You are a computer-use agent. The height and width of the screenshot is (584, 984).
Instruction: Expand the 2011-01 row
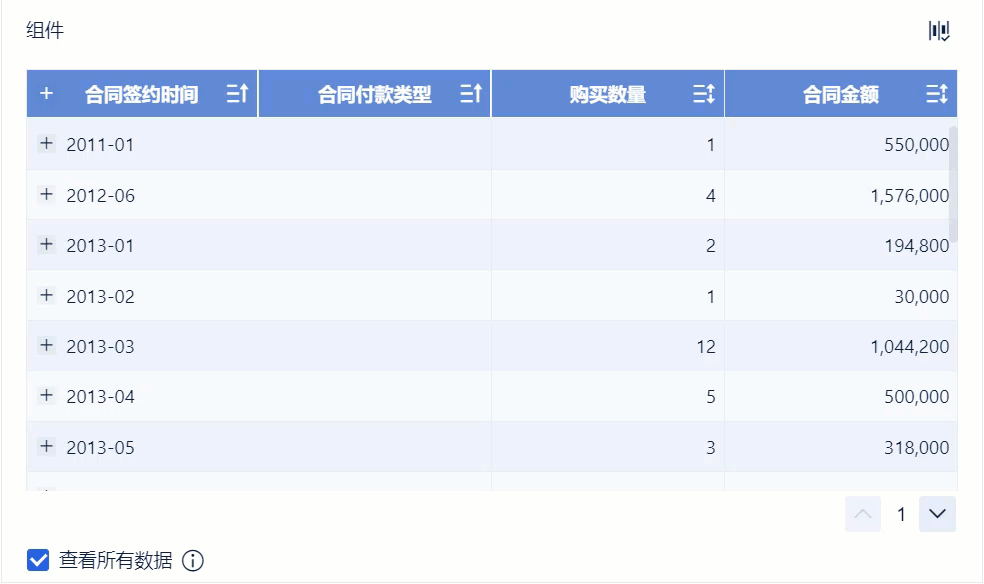click(46, 144)
